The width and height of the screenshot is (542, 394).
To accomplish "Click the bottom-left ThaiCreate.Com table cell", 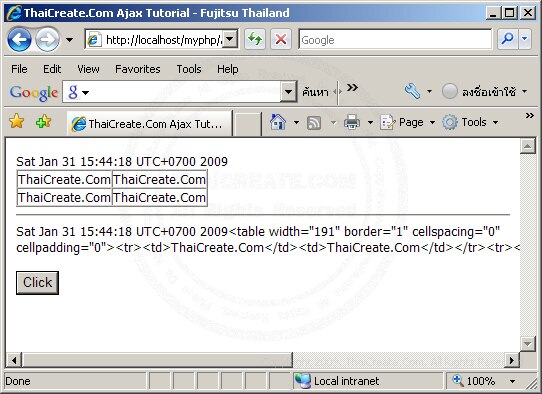I will (x=64, y=197).
